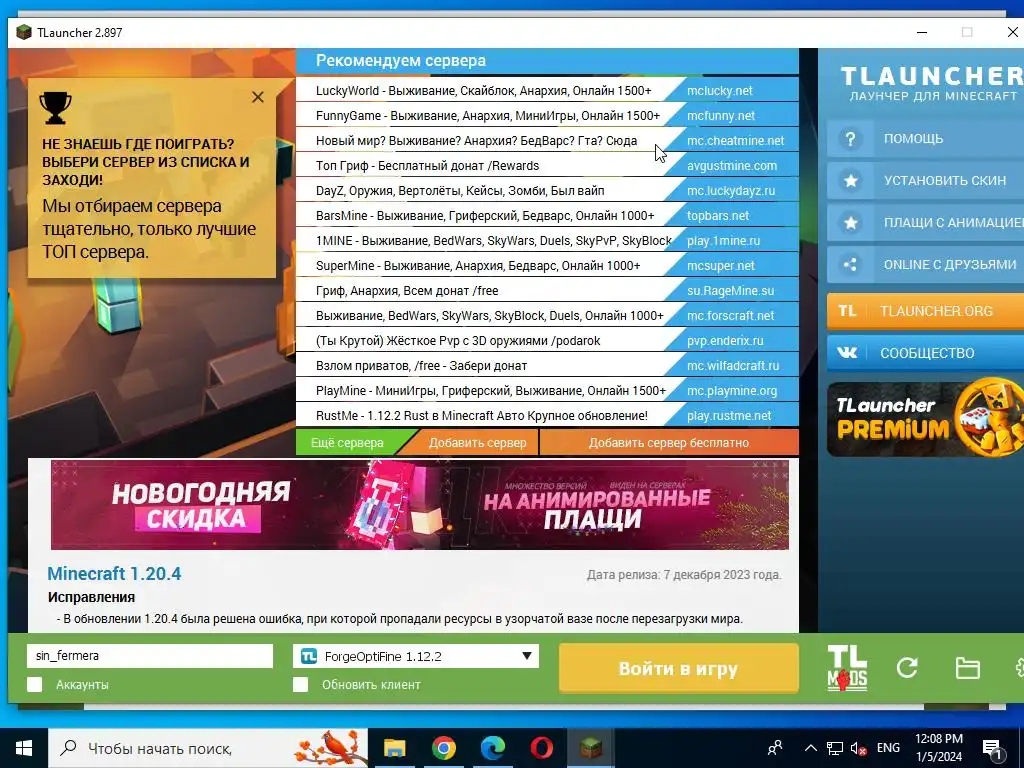Select the LuckyWorld server row
This screenshot has width=1024, height=768.
[547, 91]
